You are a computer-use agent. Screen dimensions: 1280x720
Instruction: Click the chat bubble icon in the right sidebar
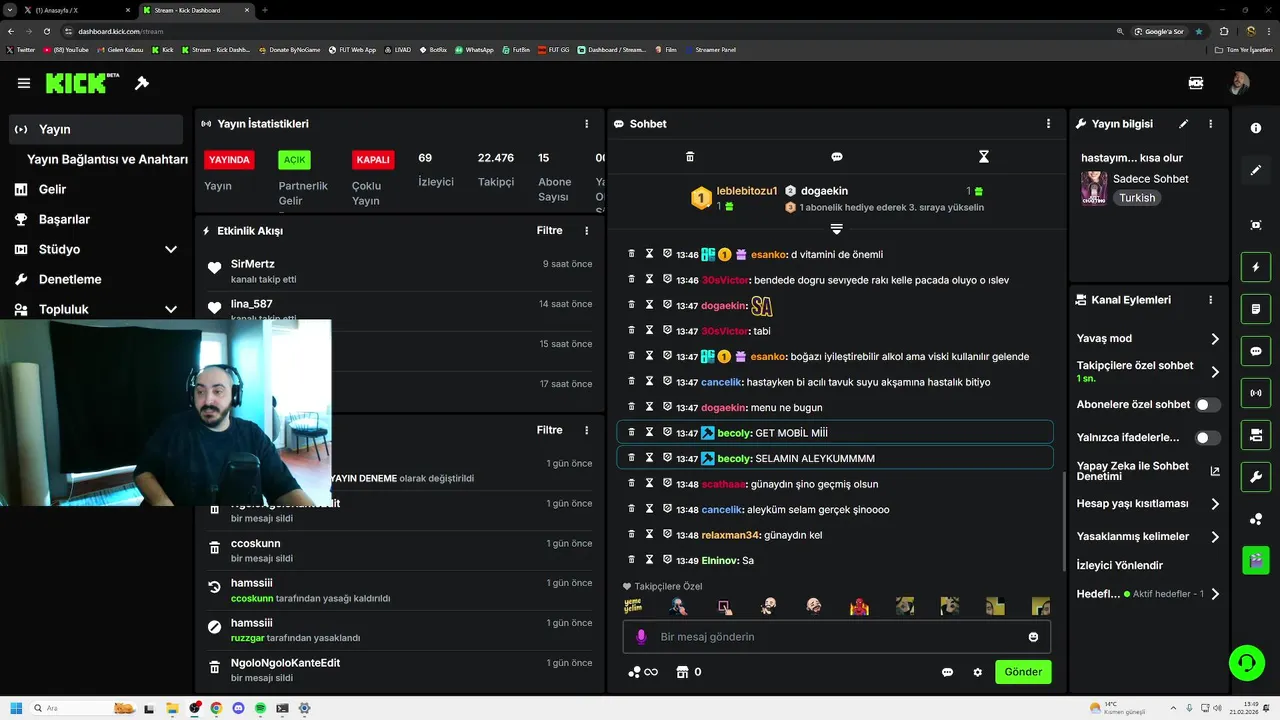(1256, 351)
